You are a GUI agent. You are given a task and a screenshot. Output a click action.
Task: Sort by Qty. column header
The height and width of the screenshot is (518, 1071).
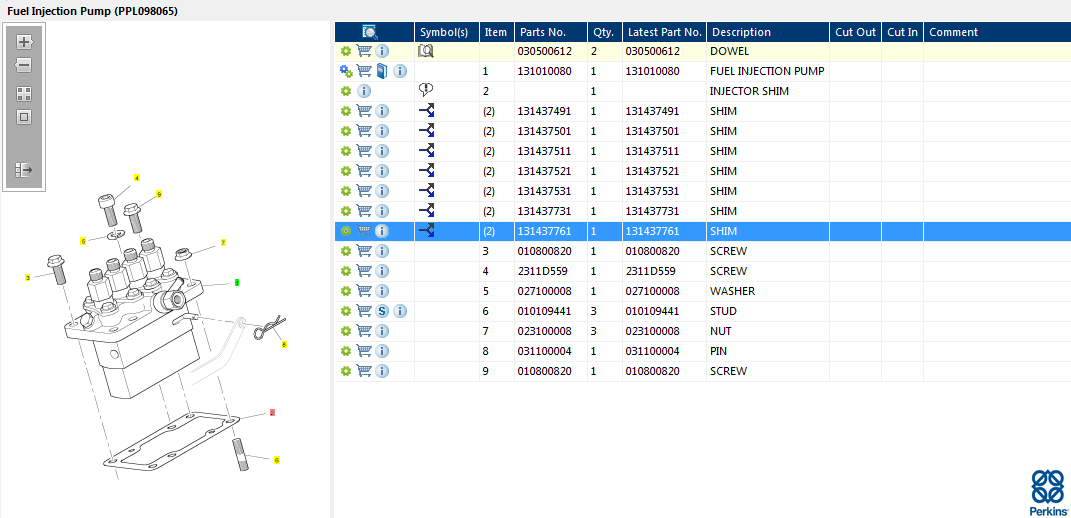(604, 32)
